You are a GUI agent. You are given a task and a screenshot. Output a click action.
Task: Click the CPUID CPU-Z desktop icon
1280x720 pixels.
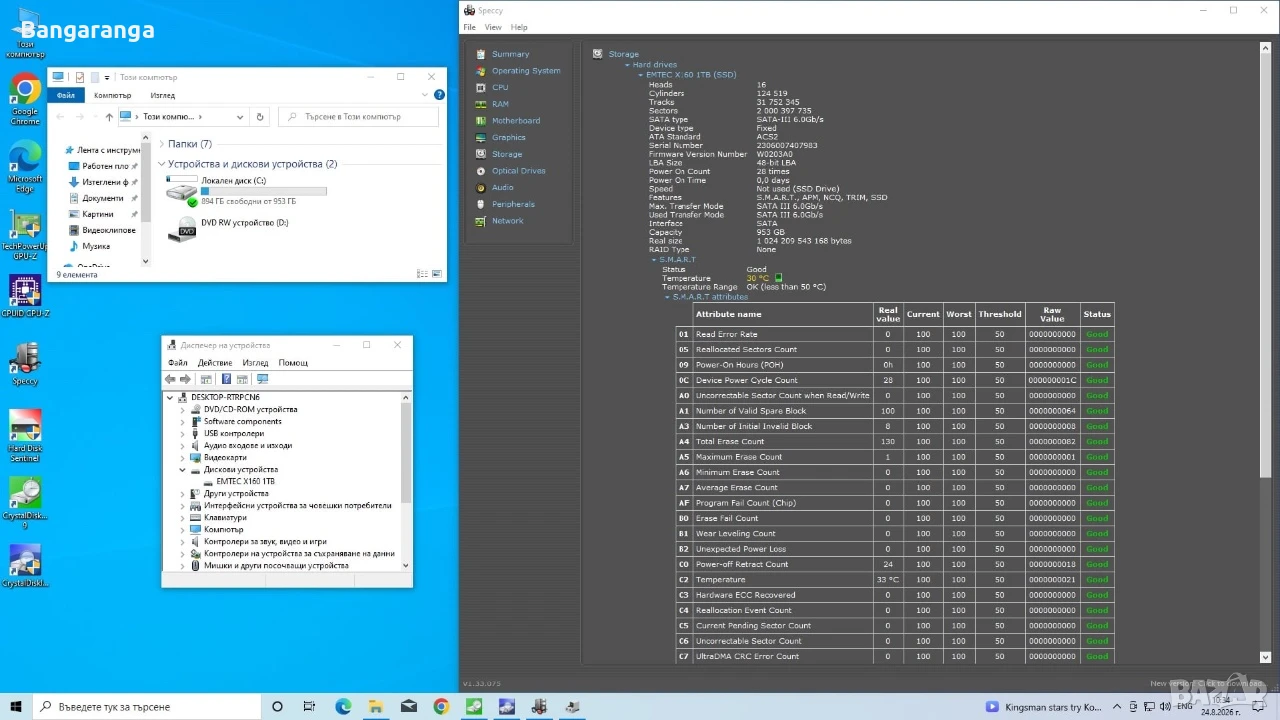pyautogui.click(x=25, y=297)
